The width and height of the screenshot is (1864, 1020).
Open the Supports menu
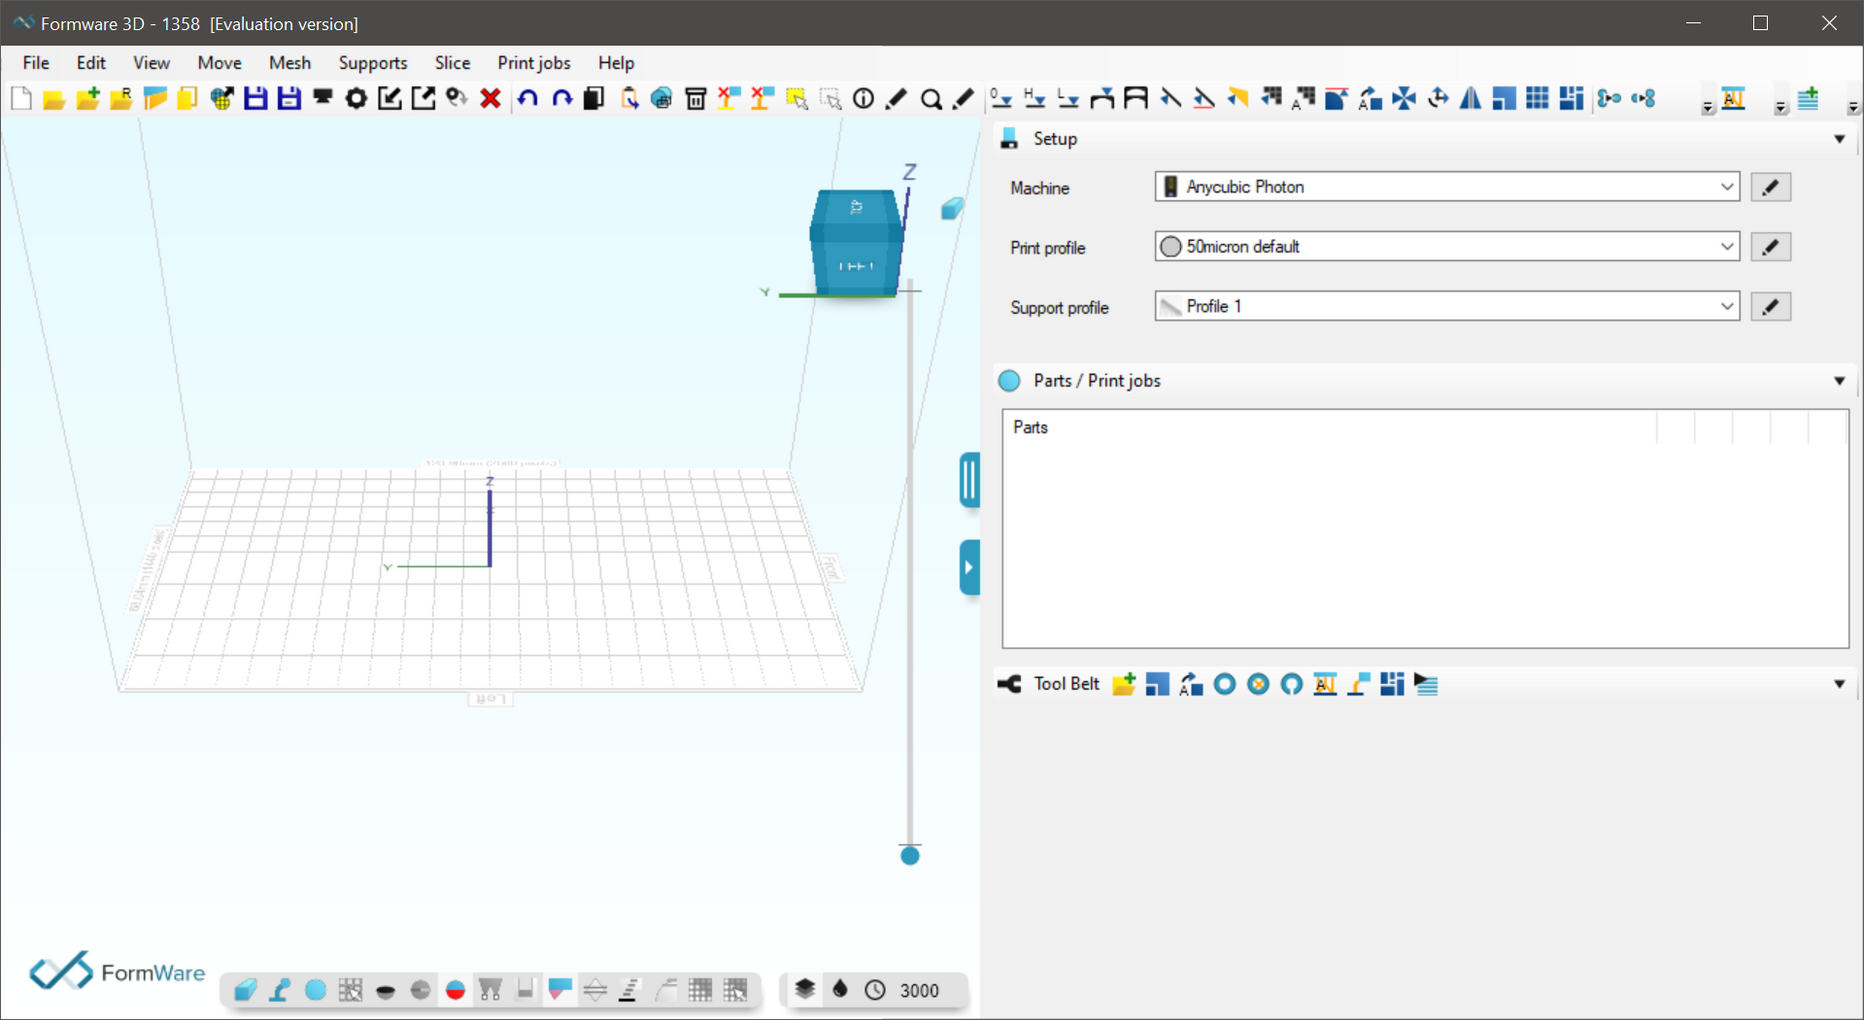tap(373, 62)
